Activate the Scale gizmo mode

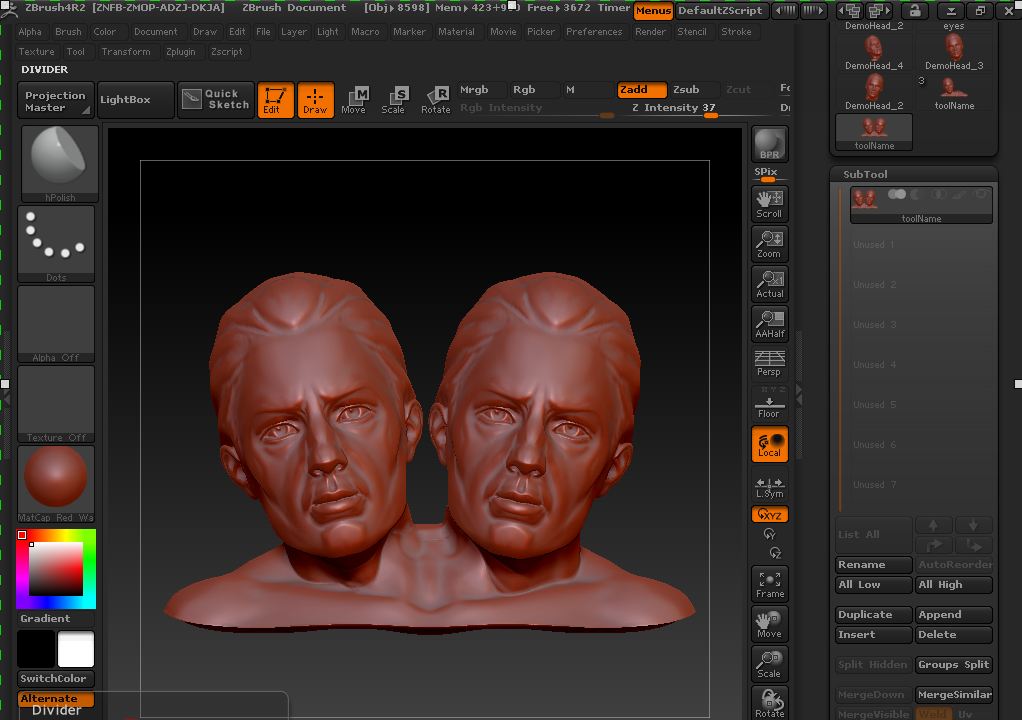coord(394,99)
